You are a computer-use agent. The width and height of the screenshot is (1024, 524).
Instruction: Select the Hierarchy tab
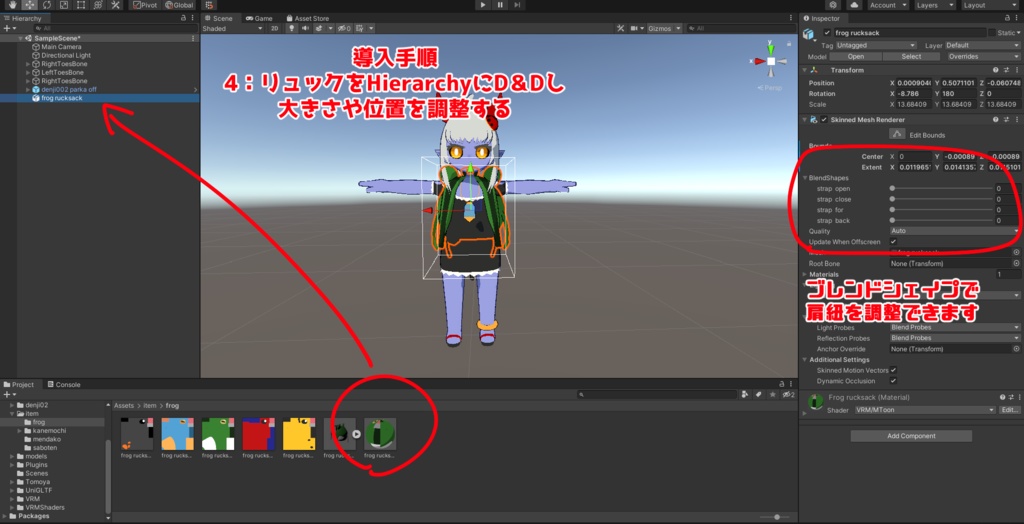tap(23, 18)
